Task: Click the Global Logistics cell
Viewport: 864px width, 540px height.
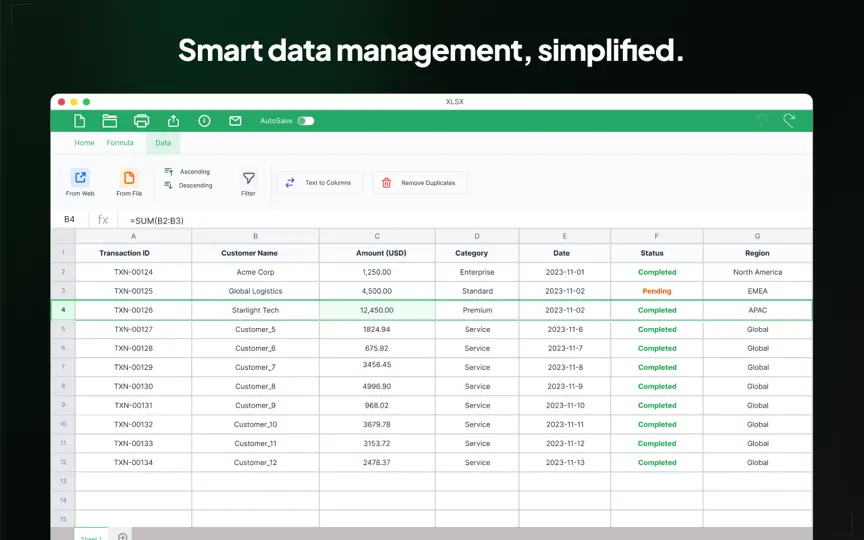Action: click(x=255, y=291)
